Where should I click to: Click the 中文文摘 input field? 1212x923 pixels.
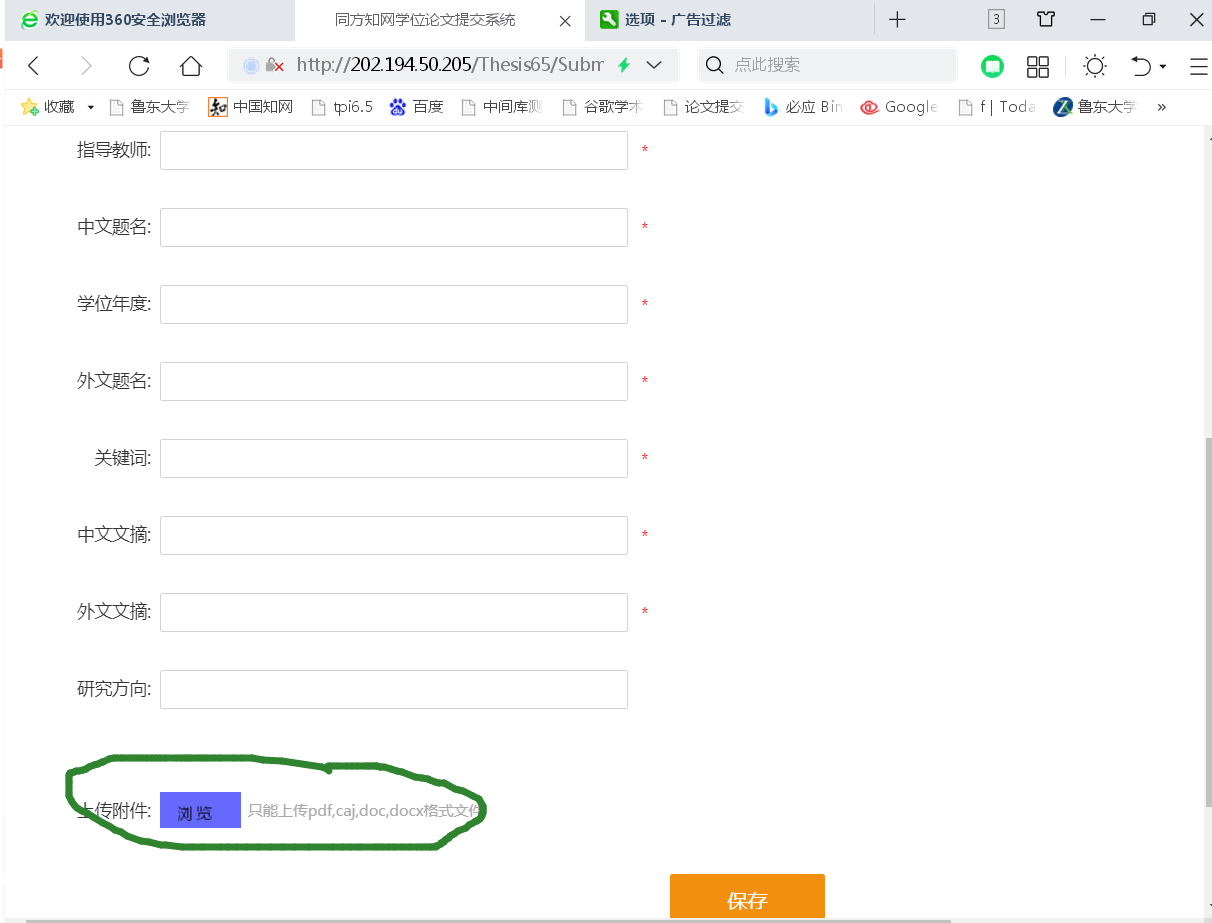pyautogui.click(x=394, y=535)
